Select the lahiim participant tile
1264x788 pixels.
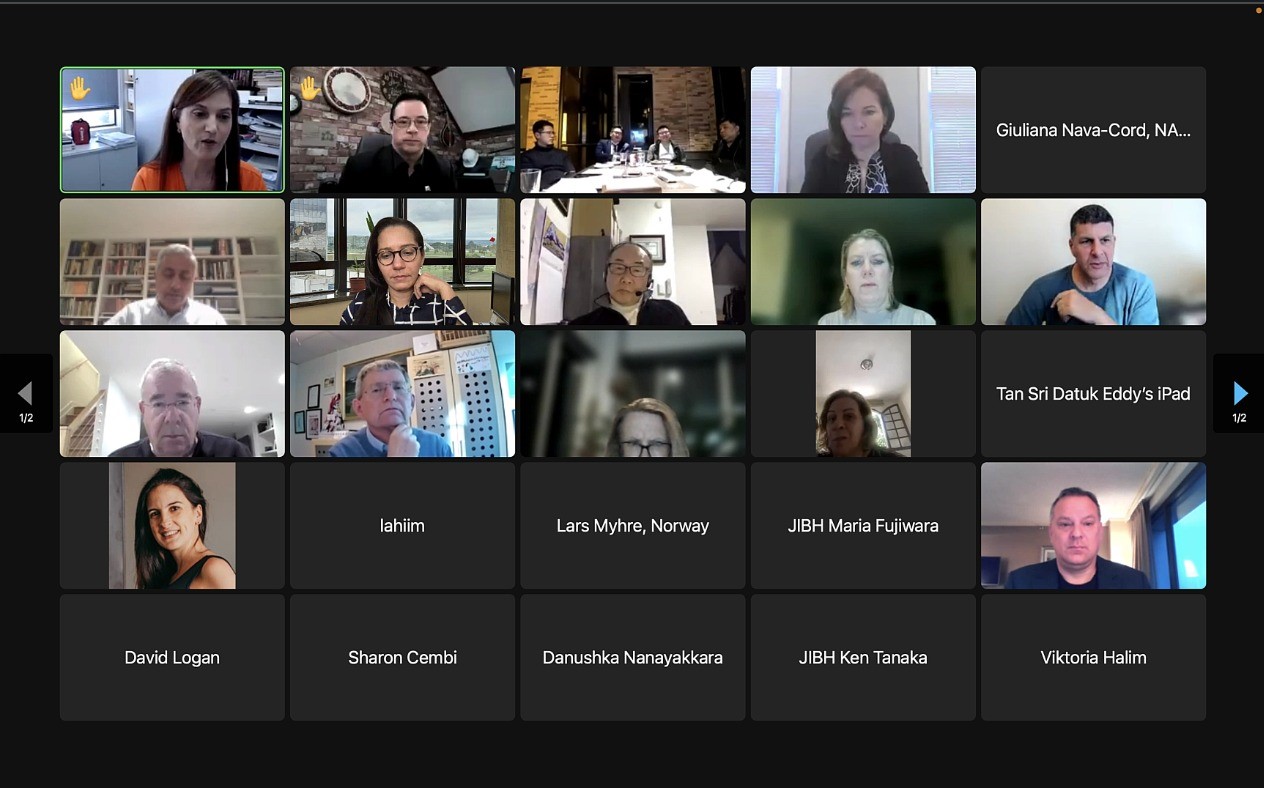coord(402,526)
